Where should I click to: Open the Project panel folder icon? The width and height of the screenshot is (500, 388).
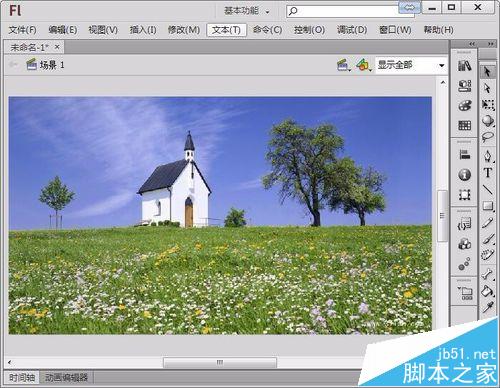coord(465,293)
